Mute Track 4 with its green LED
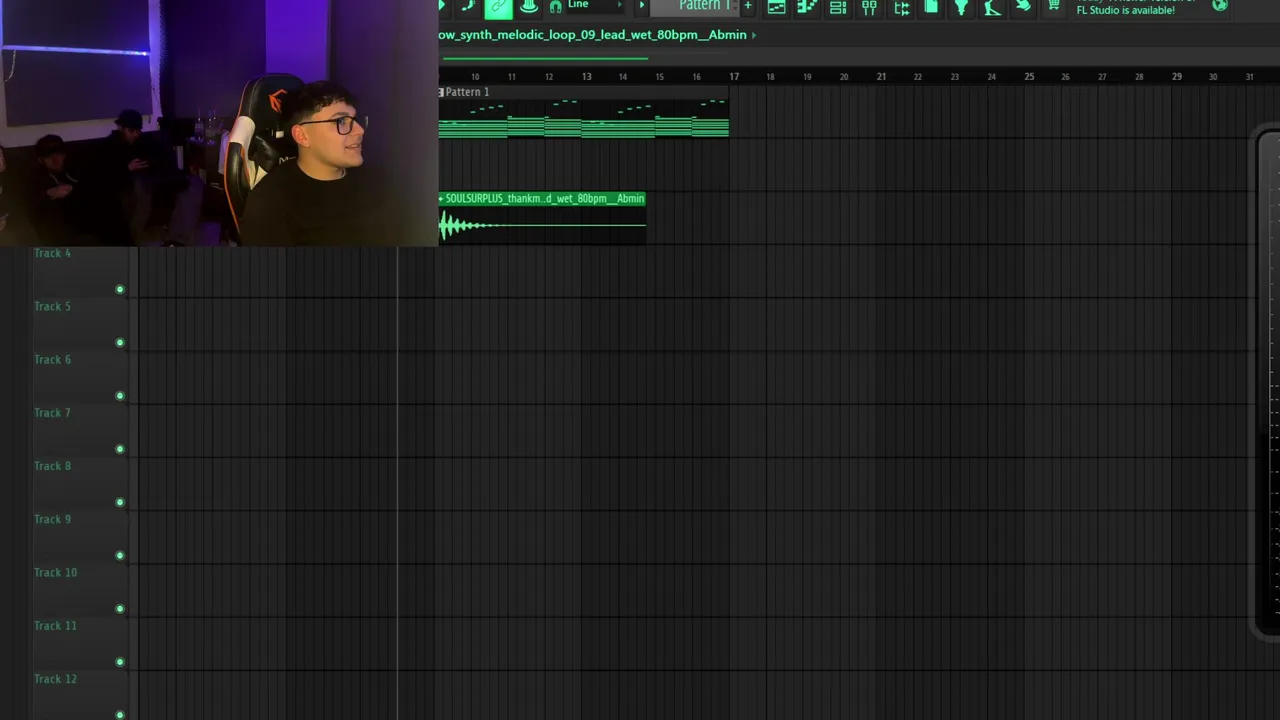Image resolution: width=1280 pixels, height=720 pixels. (x=120, y=290)
